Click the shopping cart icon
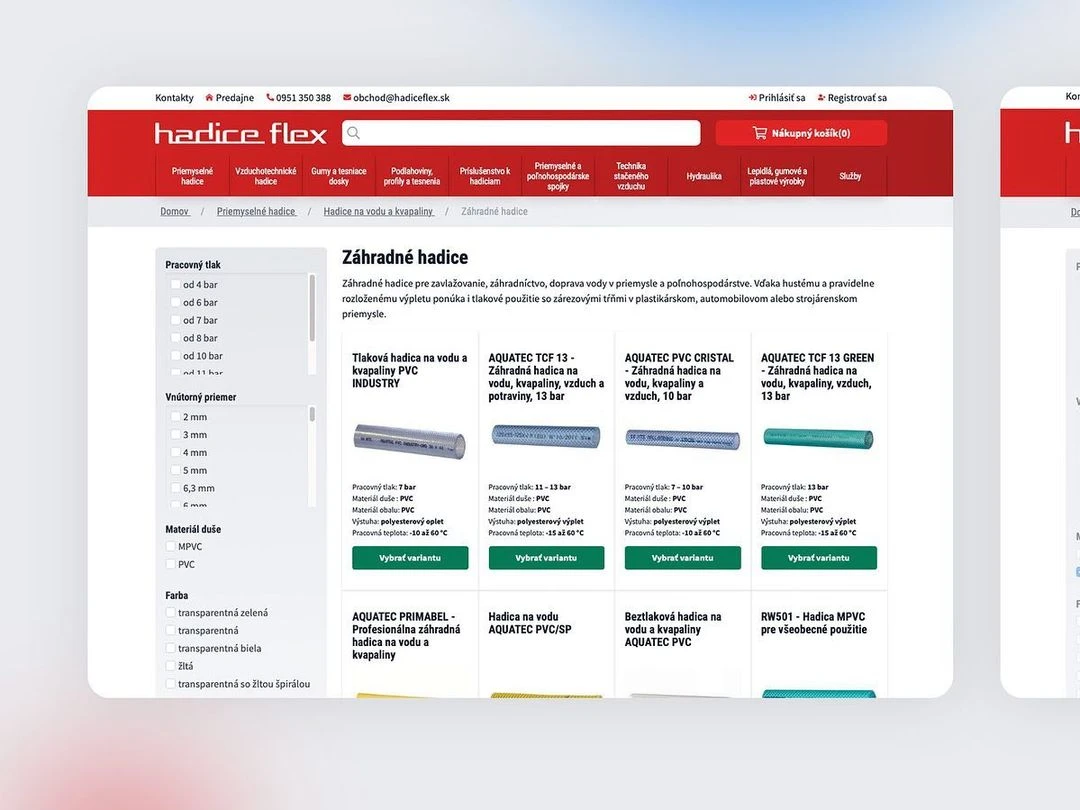Viewport: 1080px width, 810px height. 760,133
